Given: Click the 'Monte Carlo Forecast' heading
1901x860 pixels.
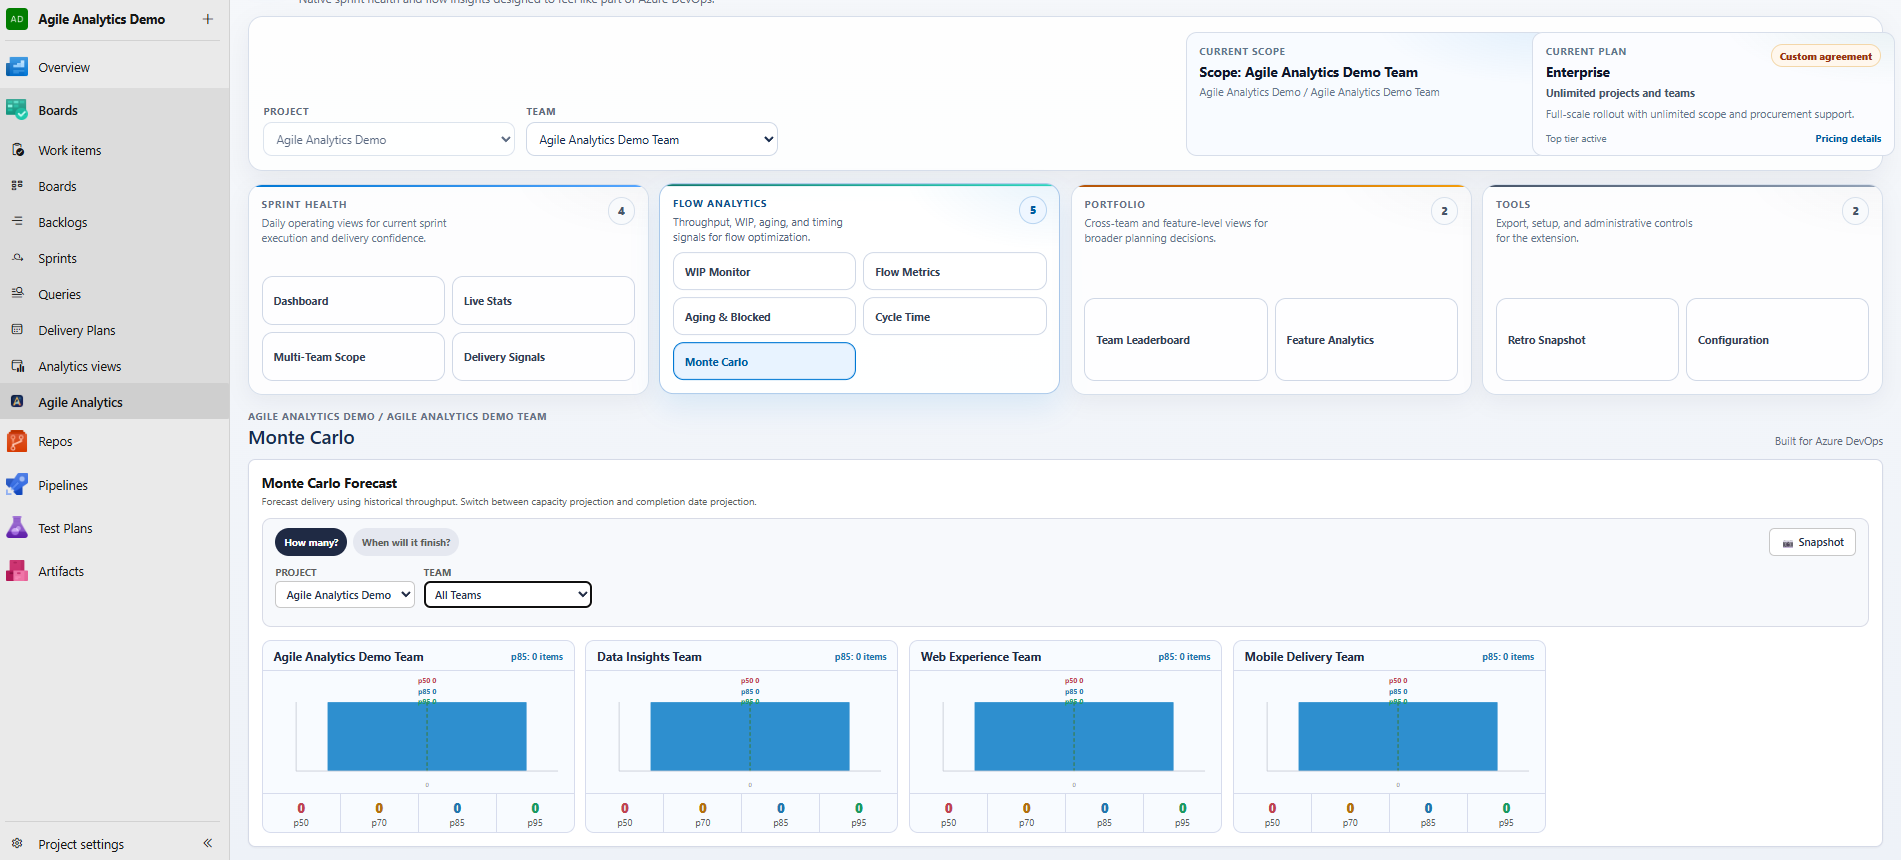Looking at the screenshot, I should click(x=329, y=483).
